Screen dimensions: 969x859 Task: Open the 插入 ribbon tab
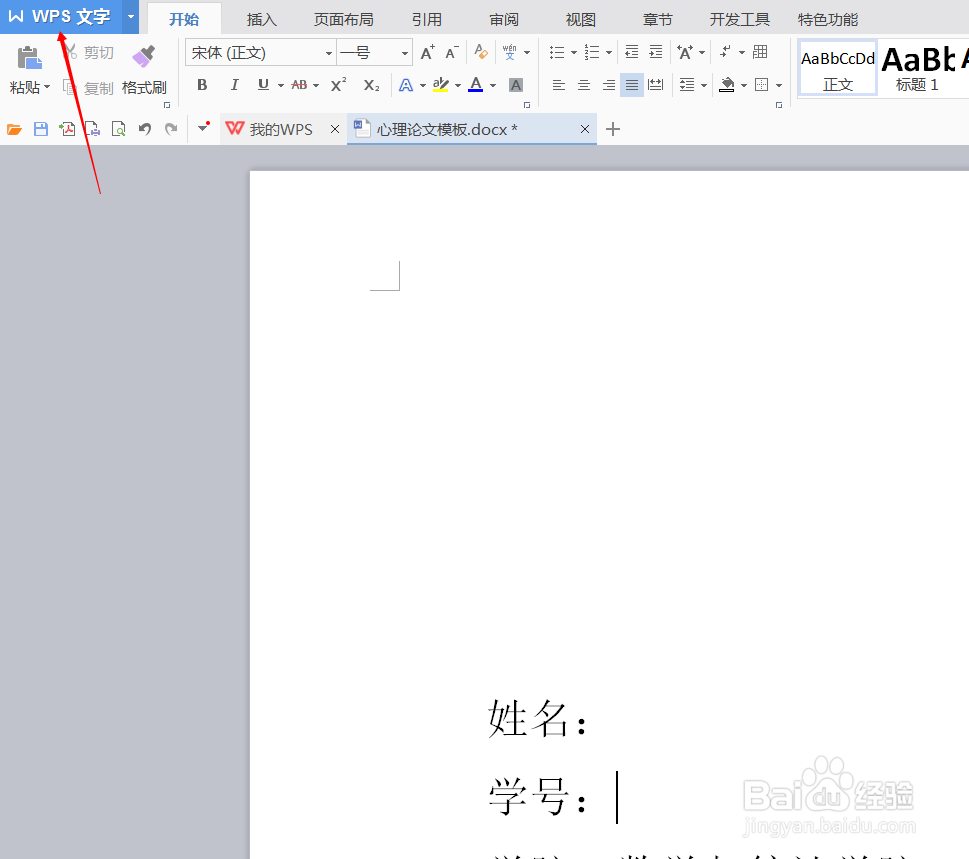pos(261,19)
